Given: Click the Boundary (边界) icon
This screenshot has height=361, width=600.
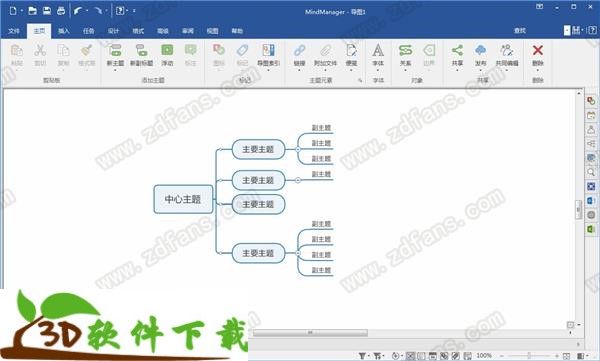Looking at the screenshot, I should [x=429, y=50].
